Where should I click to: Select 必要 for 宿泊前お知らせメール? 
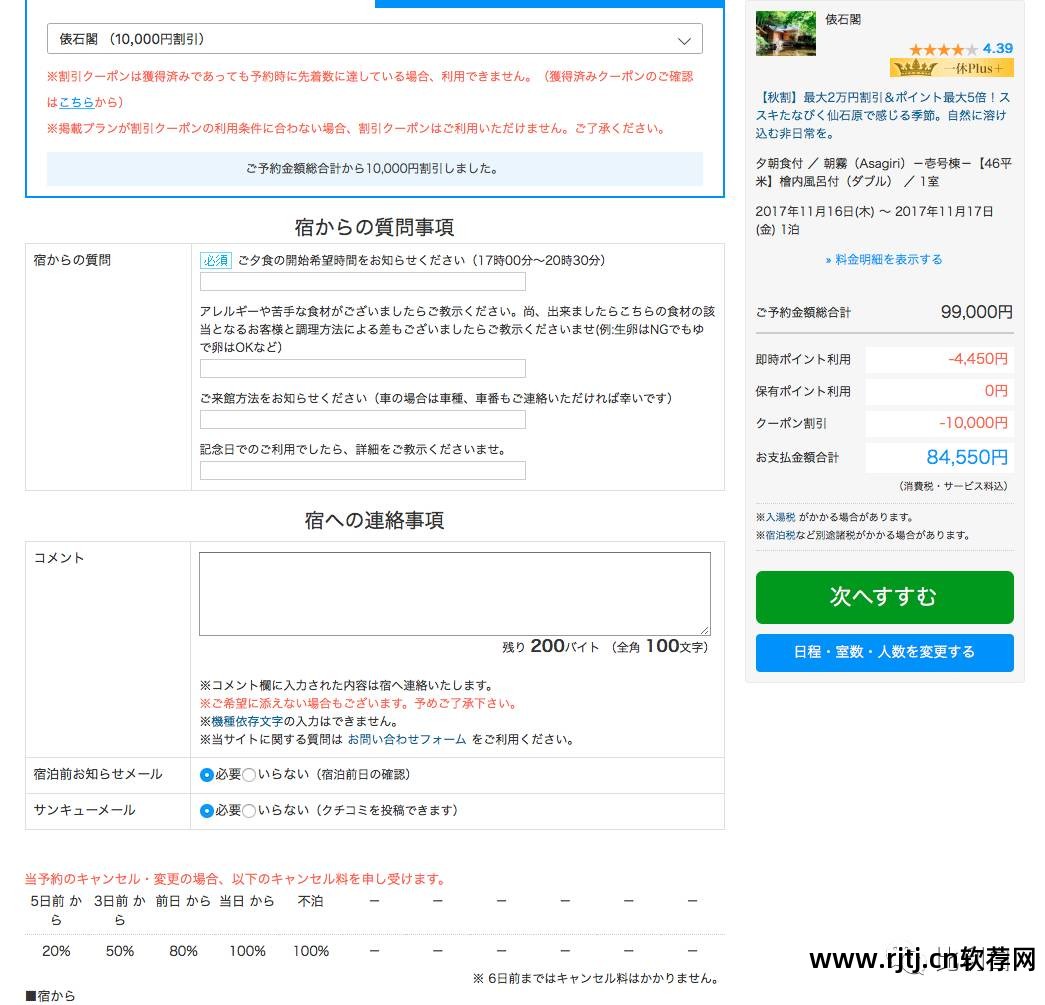point(207,775)
